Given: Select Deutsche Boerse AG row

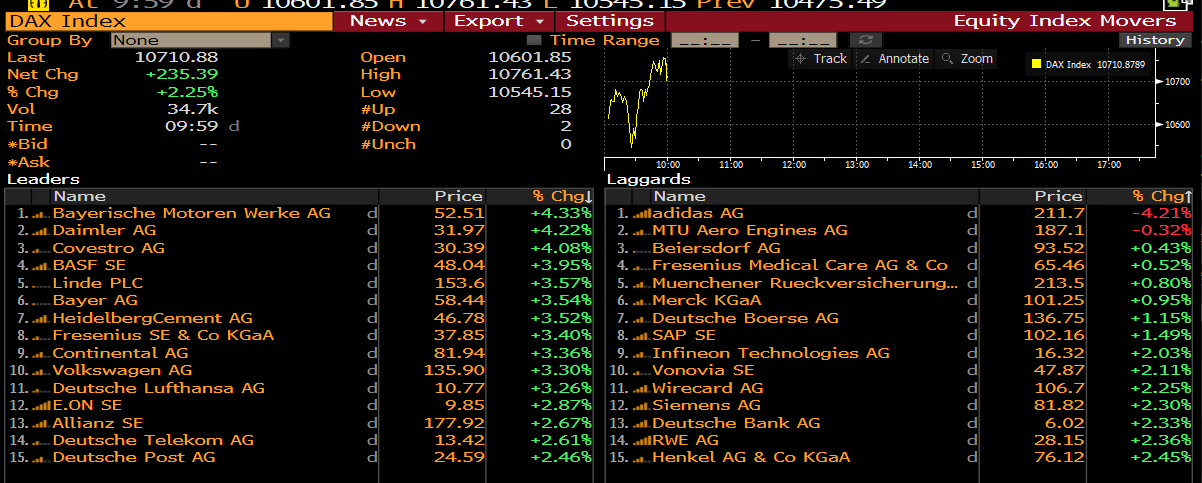Looking at the screenshot, I should coord(900,318).
